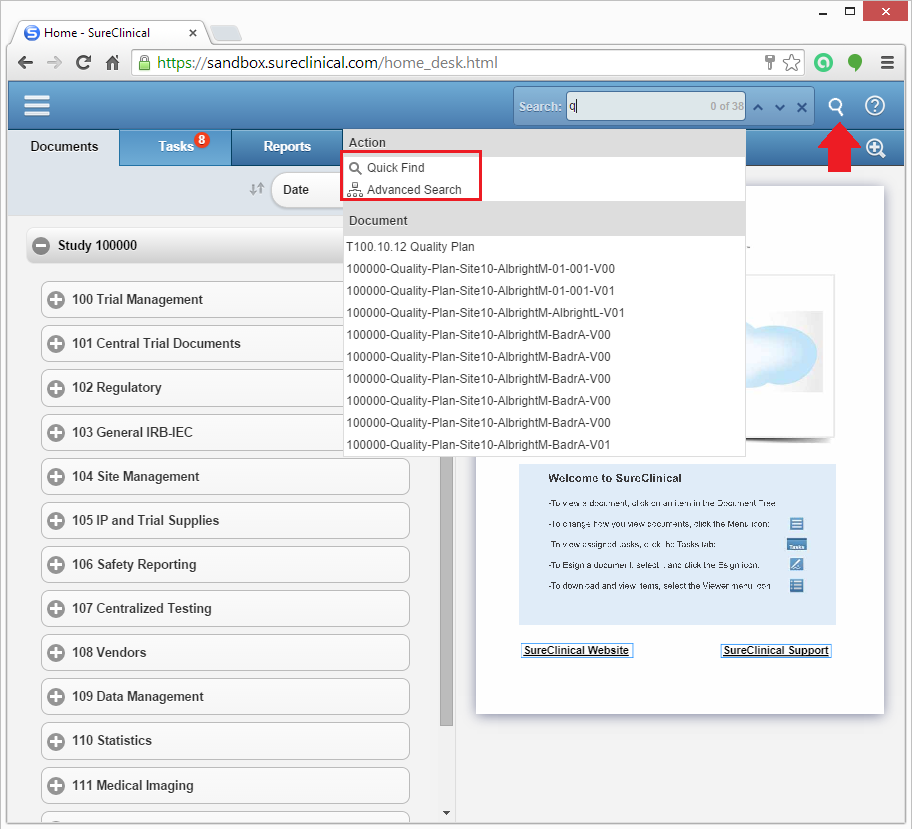Open the SureClinical Website link
This screenshot has width=912, height=829.
click(x=576, y=650)
